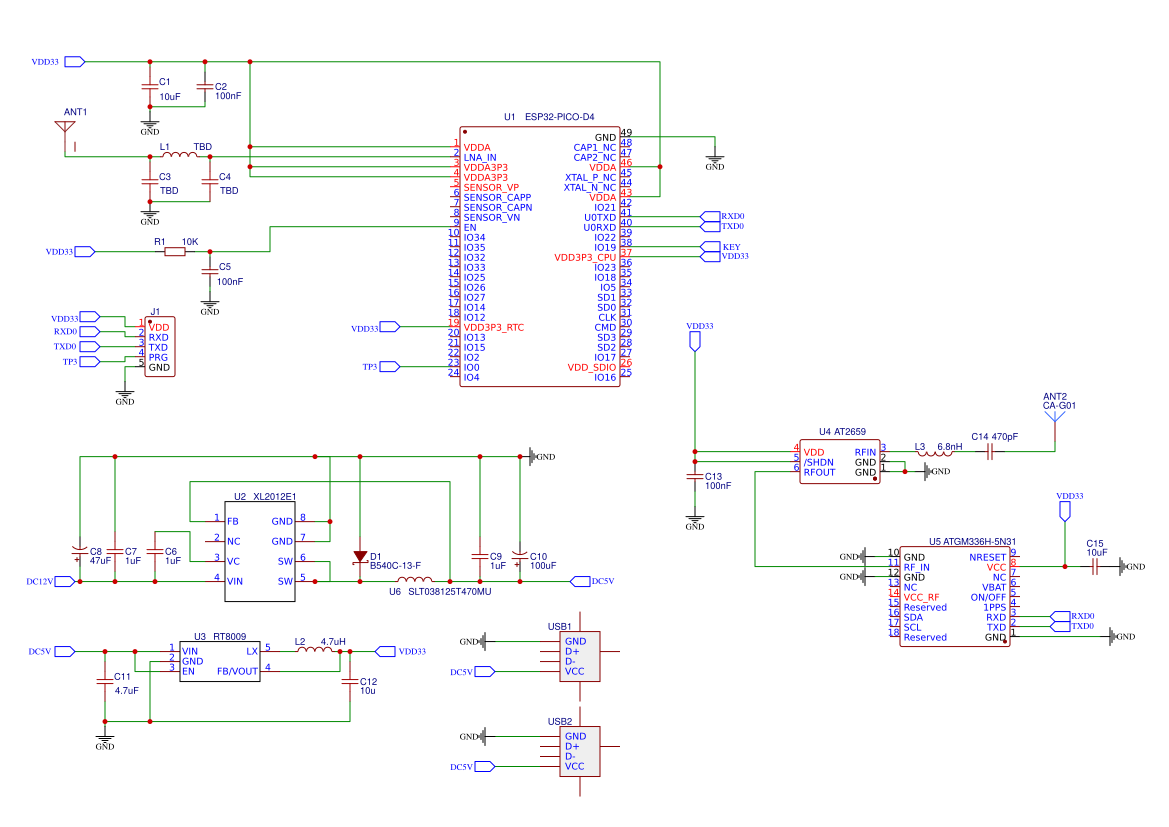This screenshot has width=1169, height=827.
Task: Click the FB/VOUT pin label on U3
Action: (237, 672)
